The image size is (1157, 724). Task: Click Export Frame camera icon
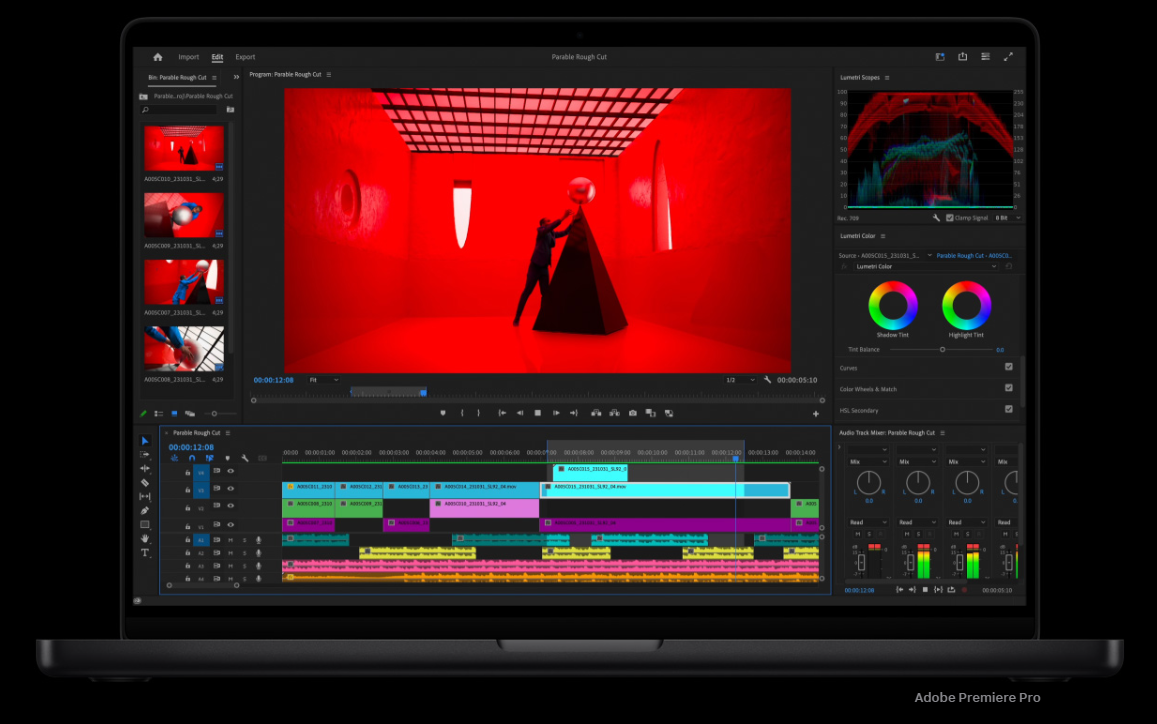[632, 413]
